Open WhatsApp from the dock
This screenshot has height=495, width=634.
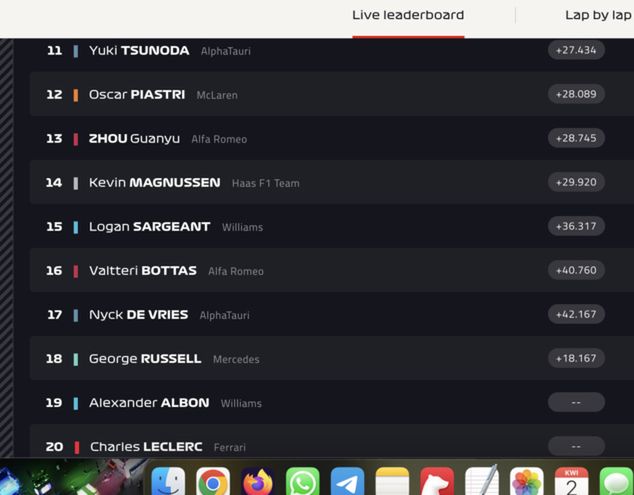(x=302, y=482)
